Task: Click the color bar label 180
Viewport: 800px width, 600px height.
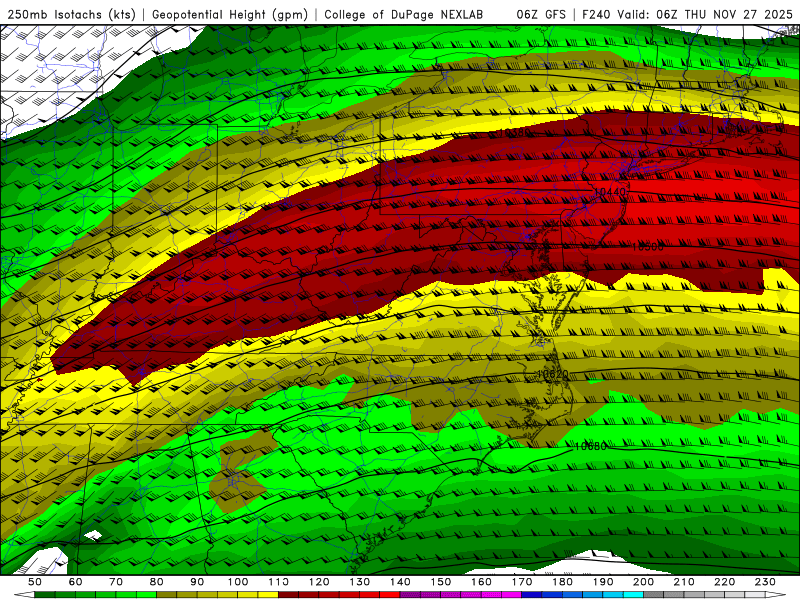Action: point(562,582)
